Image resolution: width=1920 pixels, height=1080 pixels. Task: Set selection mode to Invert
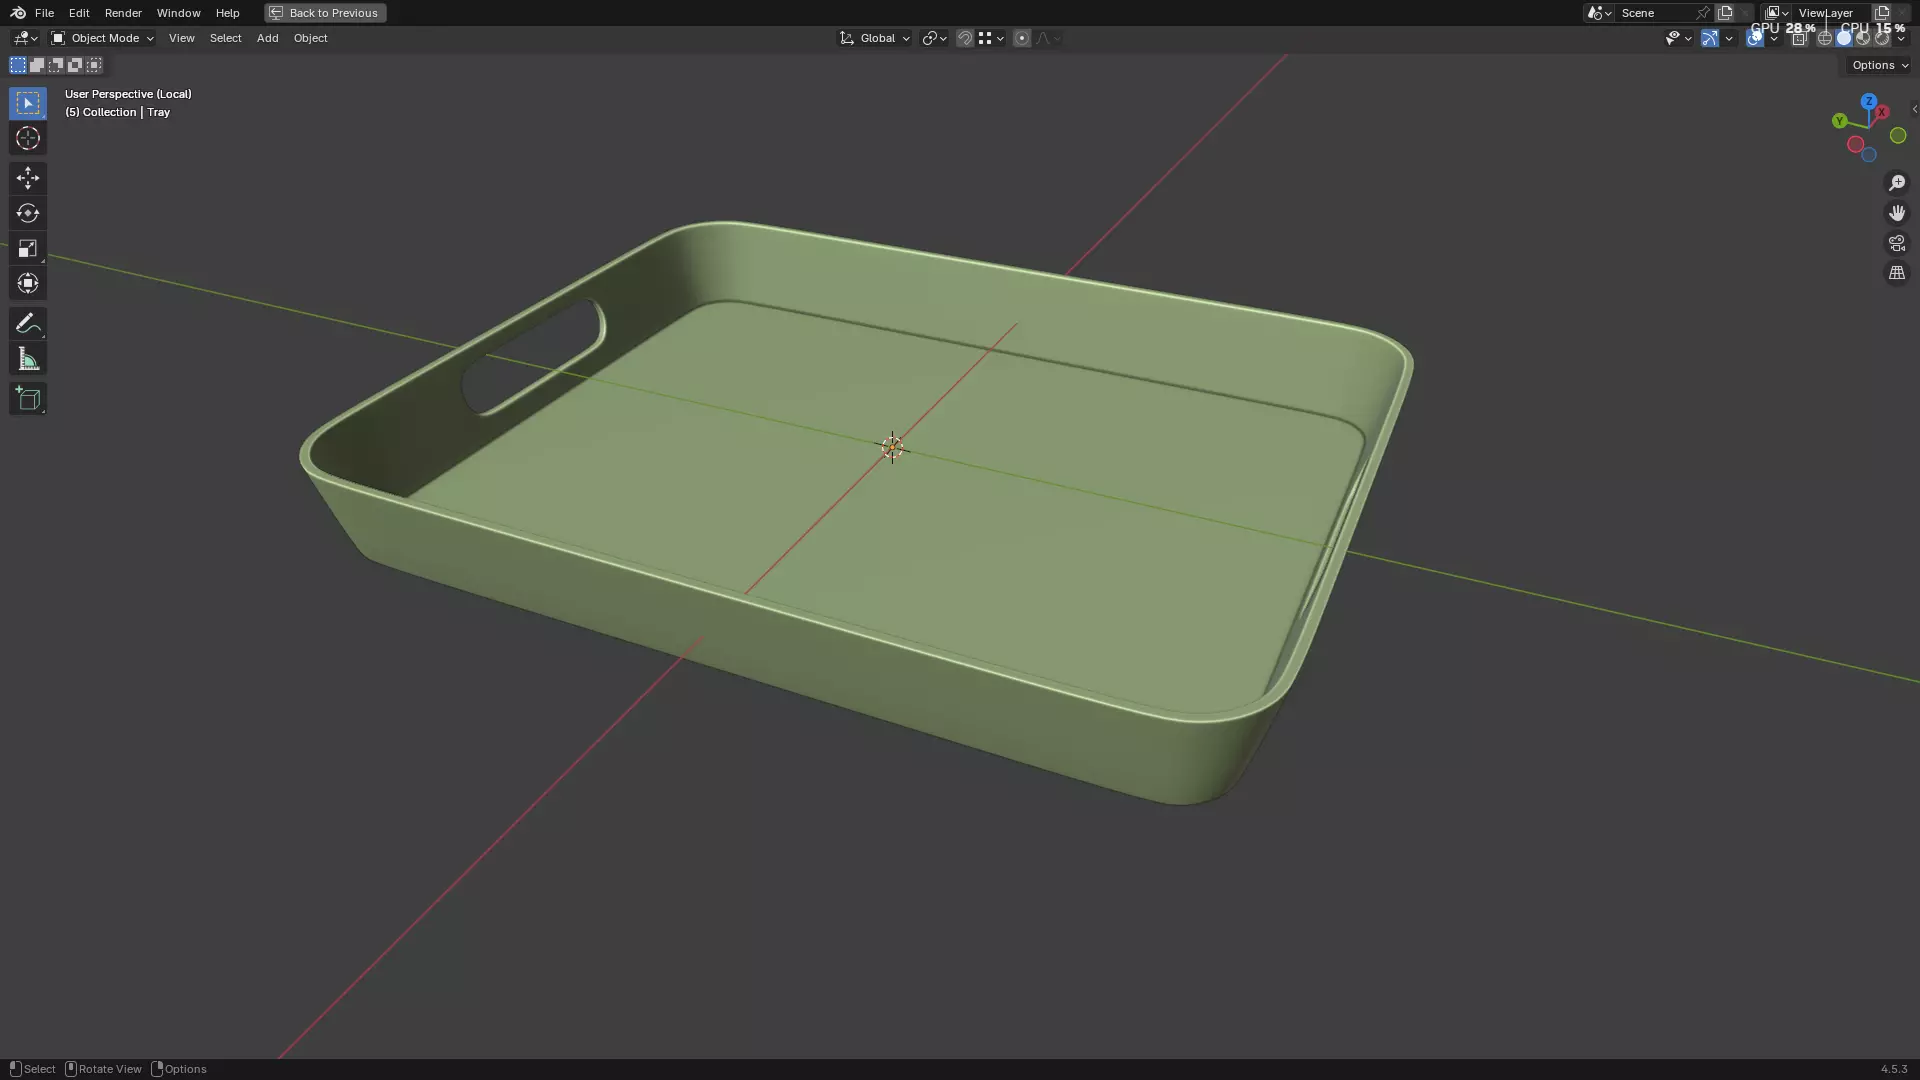75,65
